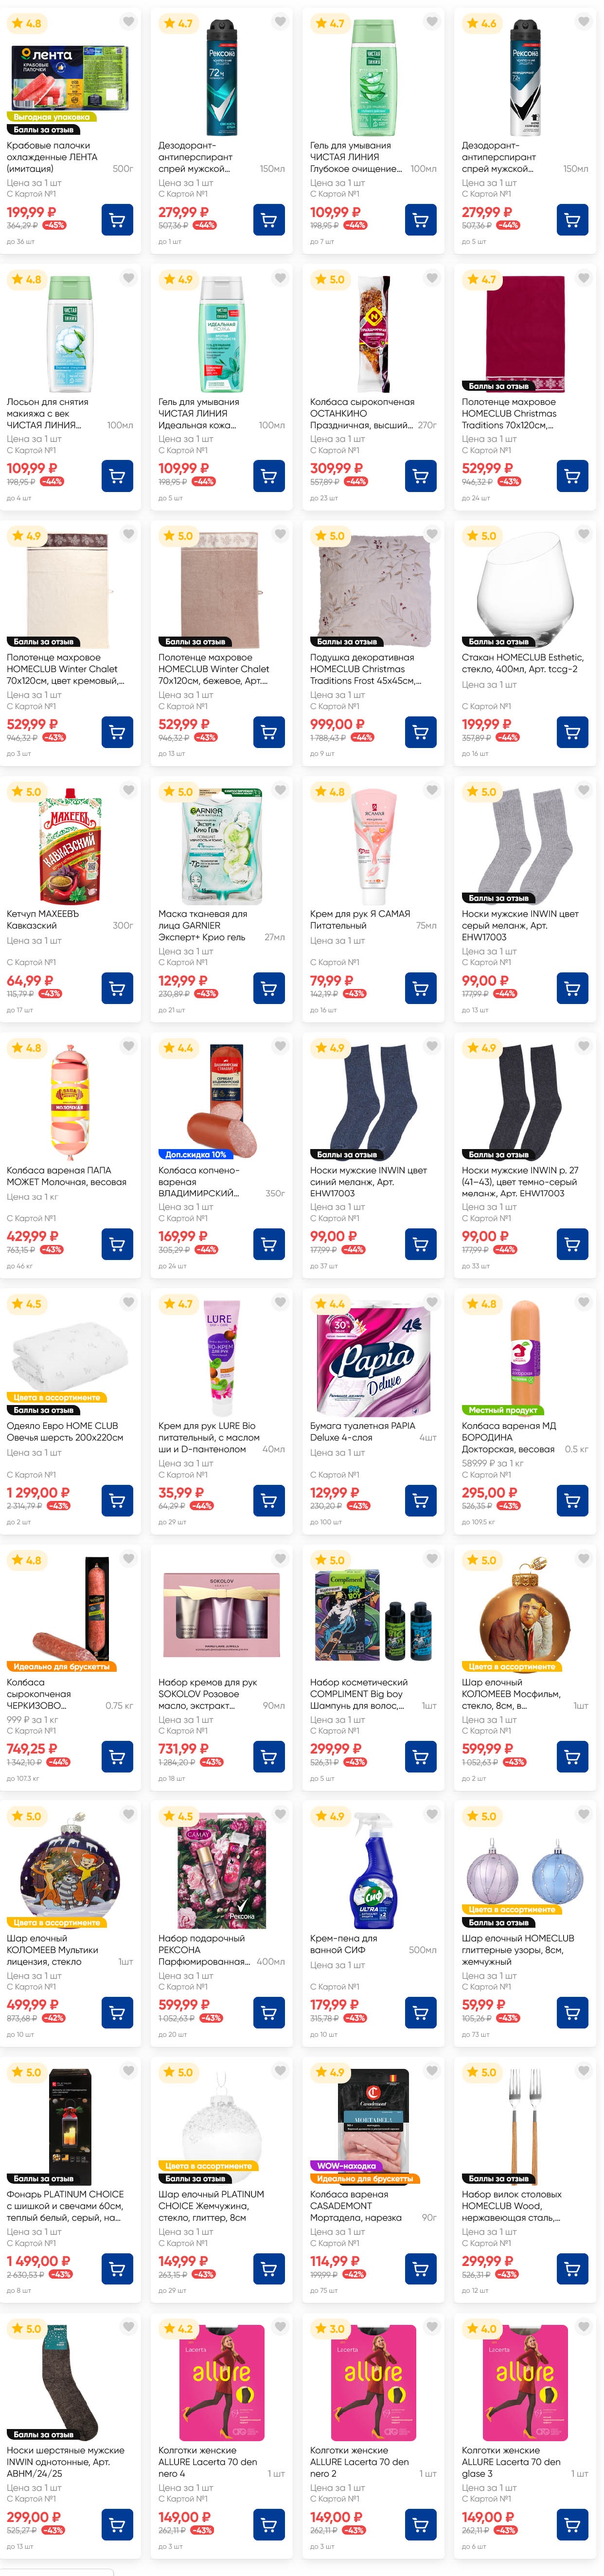This screenshot has width=604, height=2576.
Task: Add ОСТАНКИНО smoked sausage to cart
Action: (420, 476)
